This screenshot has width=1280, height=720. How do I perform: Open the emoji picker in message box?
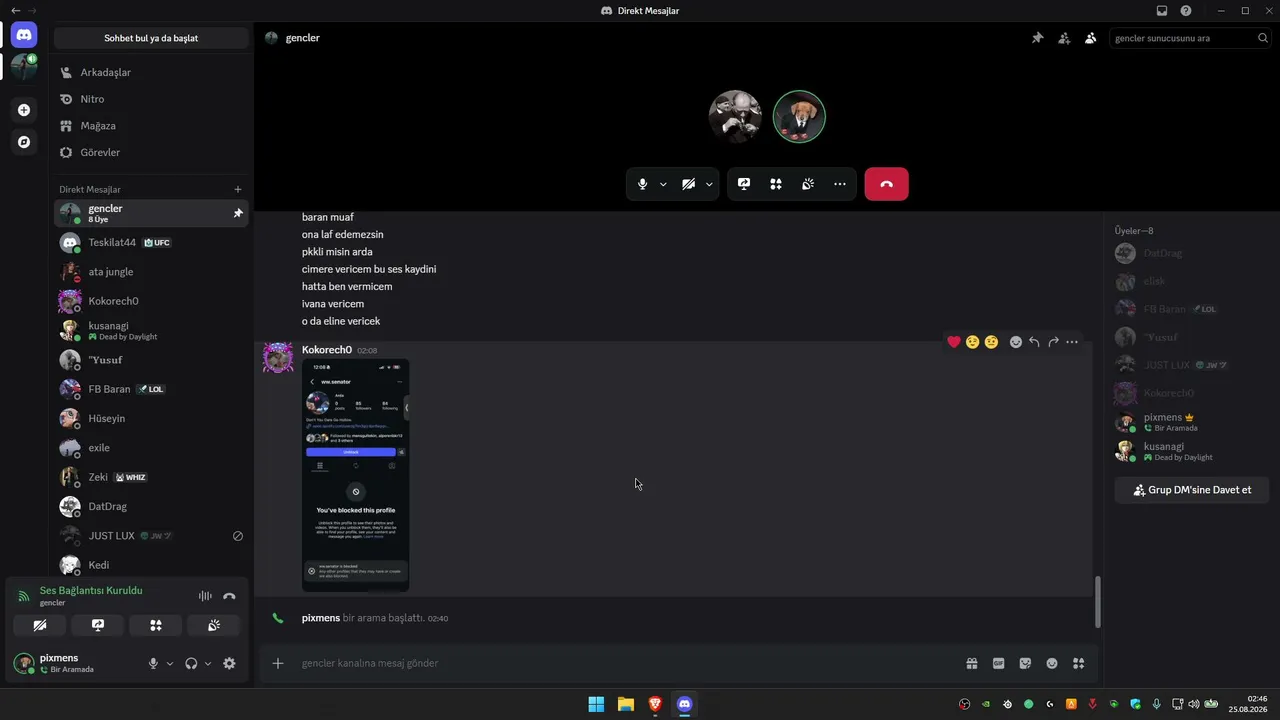click(1052, 663)
